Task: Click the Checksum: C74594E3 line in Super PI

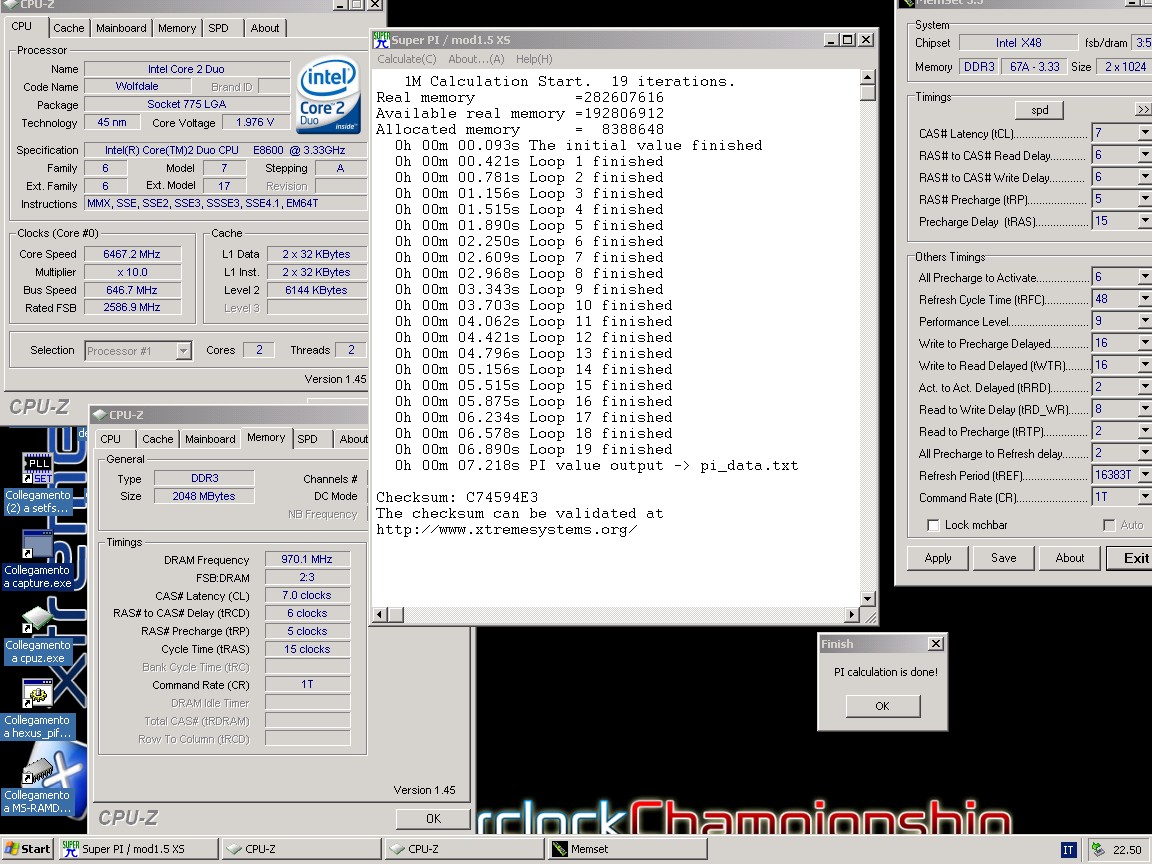Action: (x=457, y=497)
